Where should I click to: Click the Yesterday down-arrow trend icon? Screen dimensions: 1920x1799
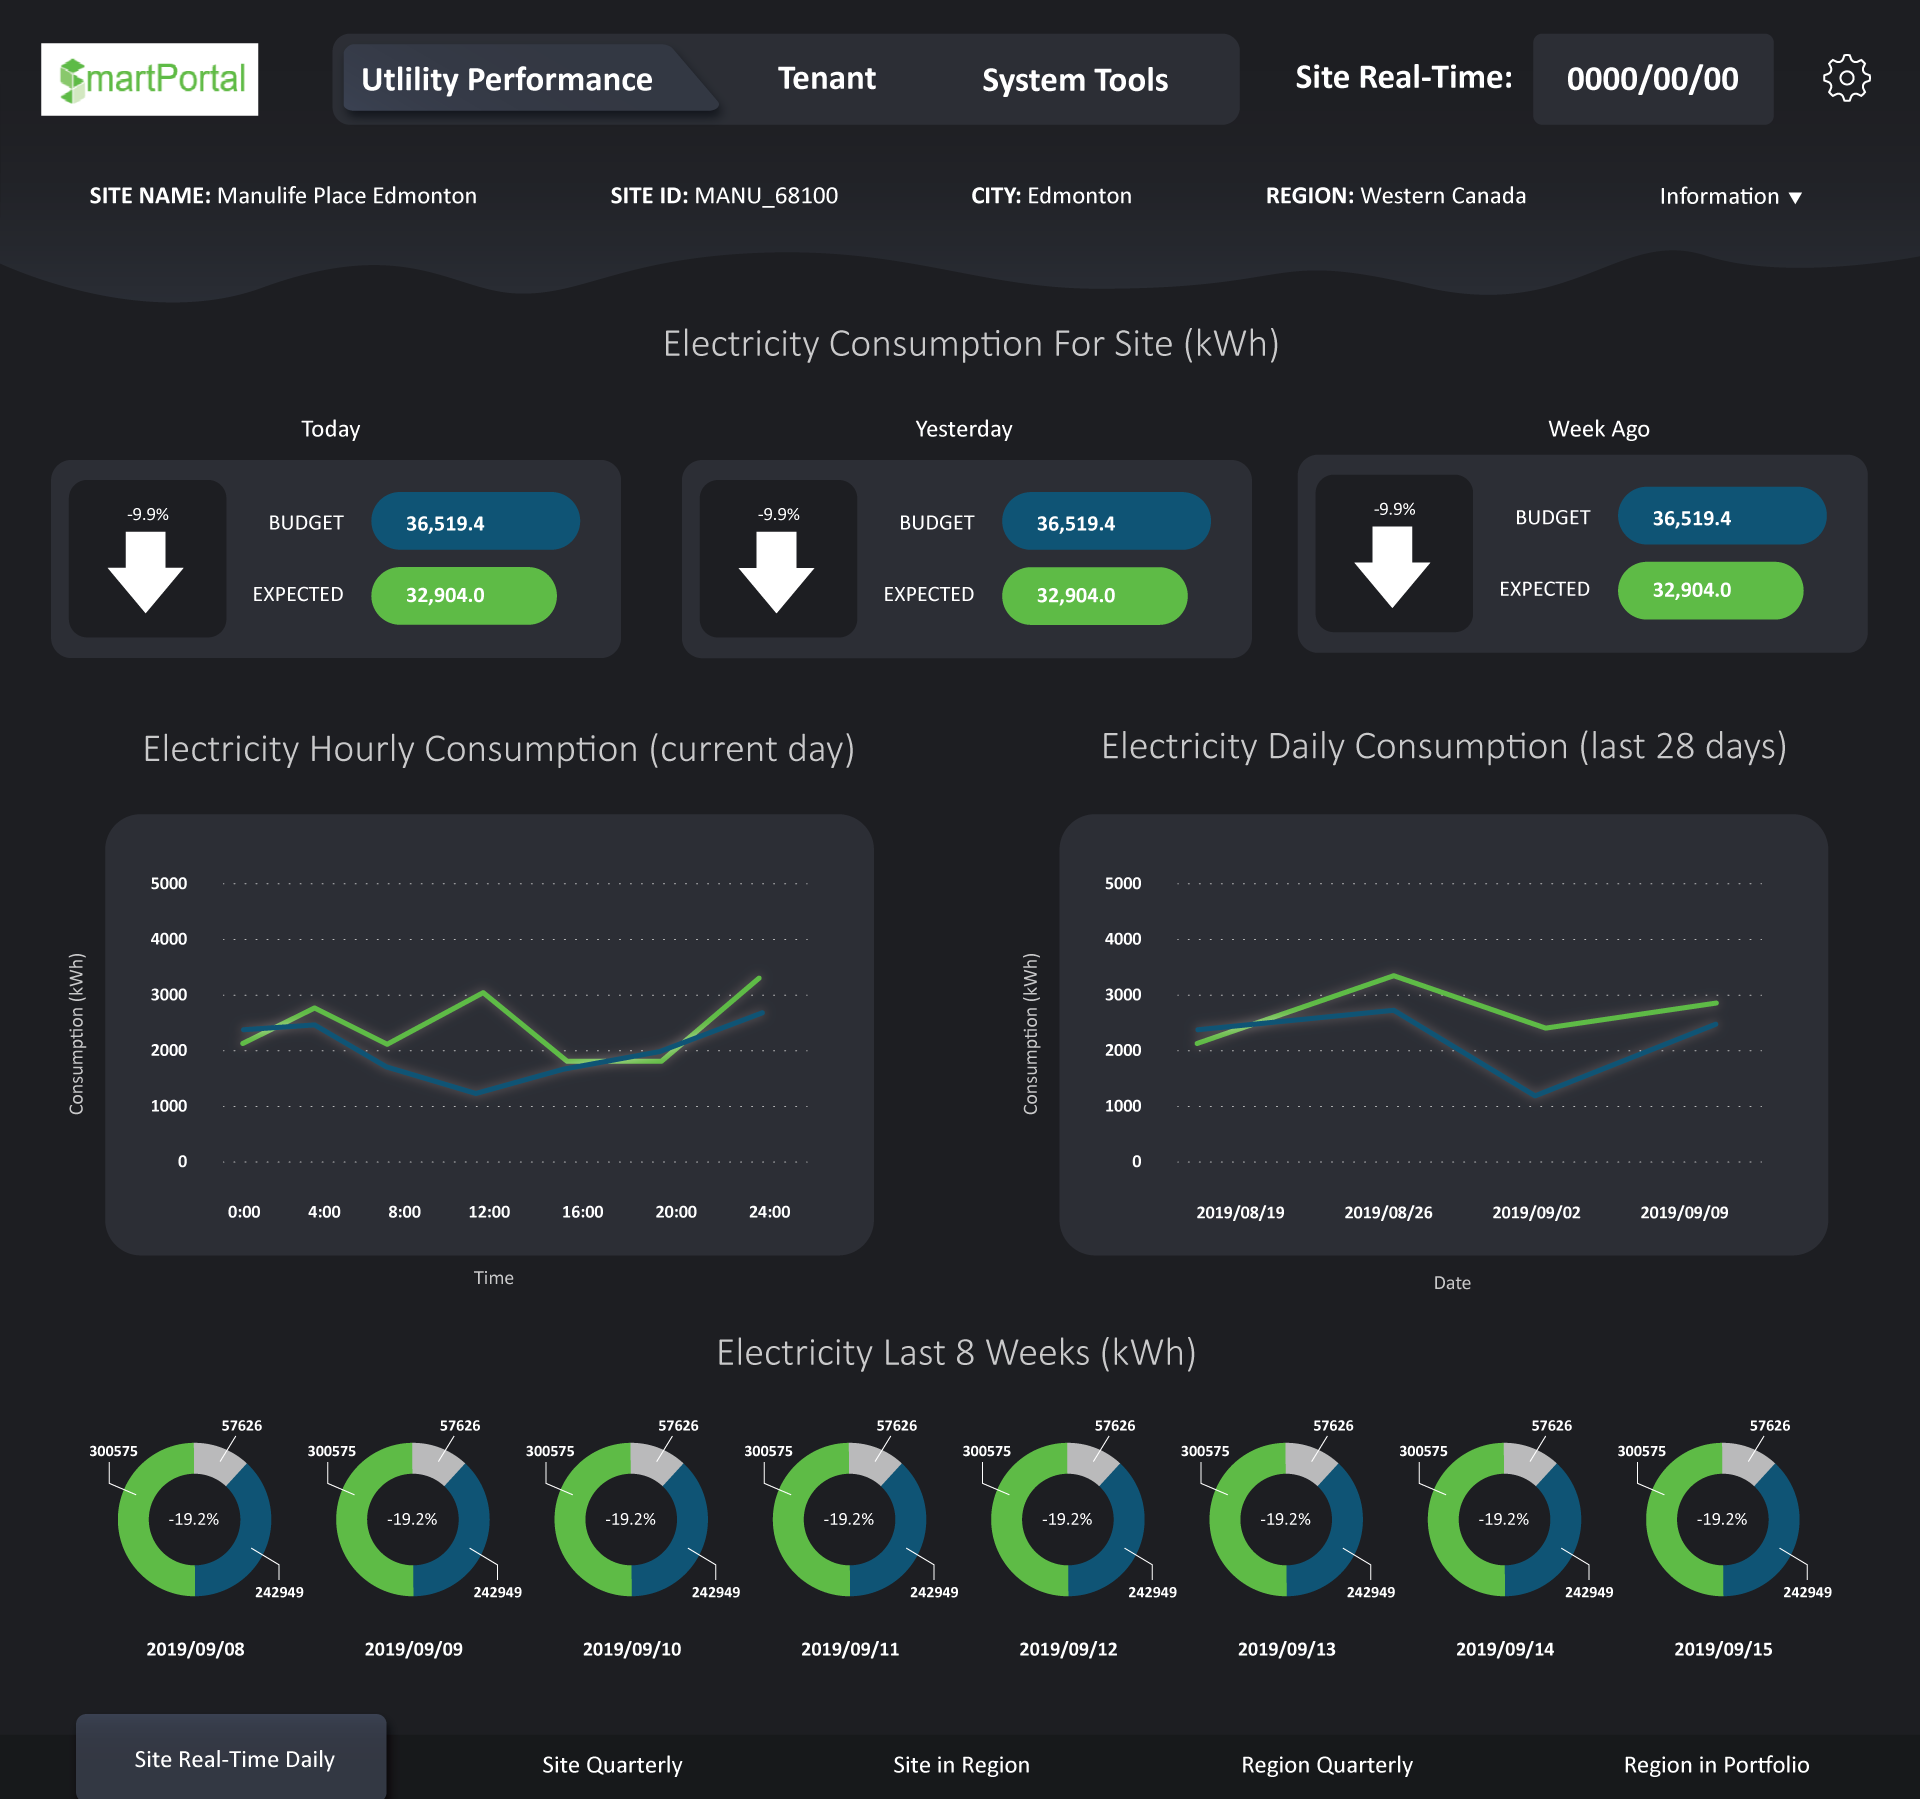(x=777, y=571)
